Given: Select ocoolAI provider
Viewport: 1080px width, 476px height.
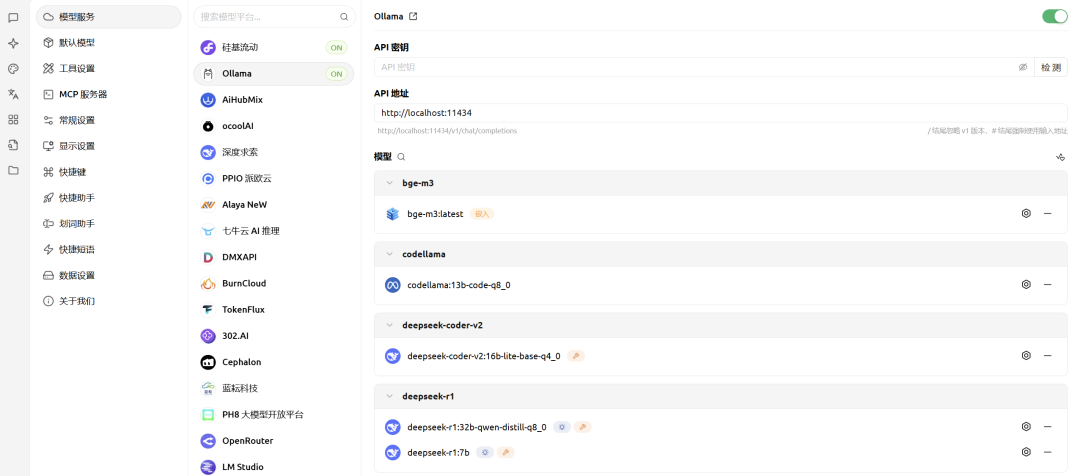Looking at the screenshot, I should 273,126.
